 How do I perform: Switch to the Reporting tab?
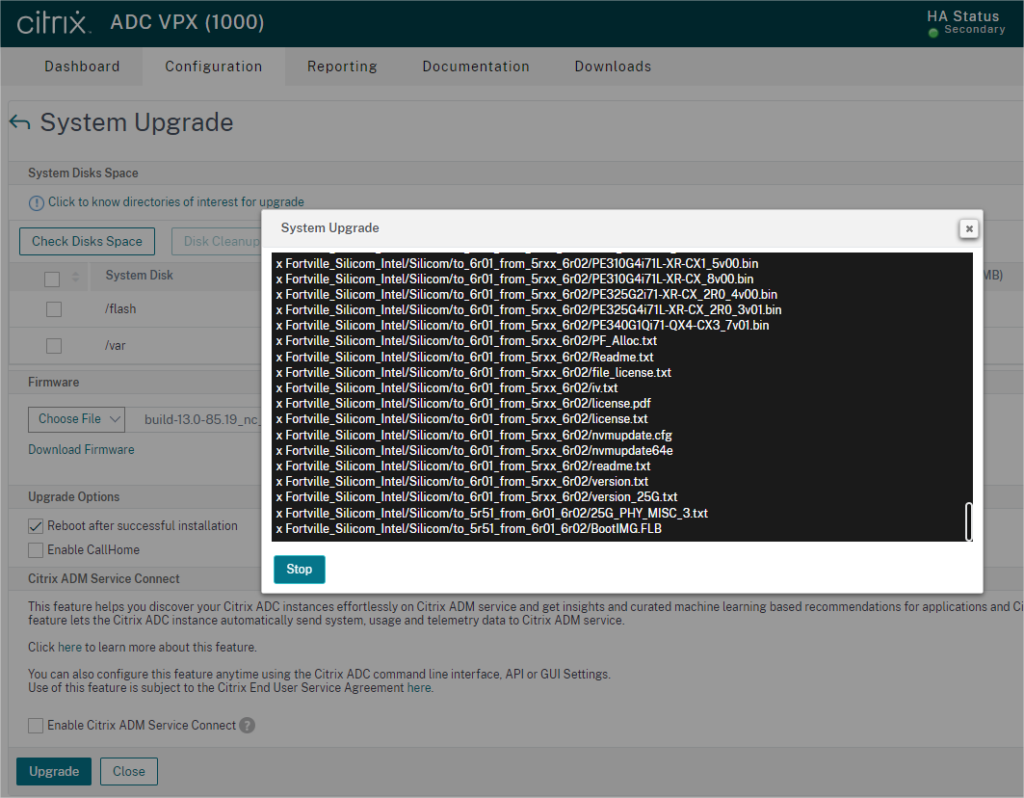click(342, 66)
